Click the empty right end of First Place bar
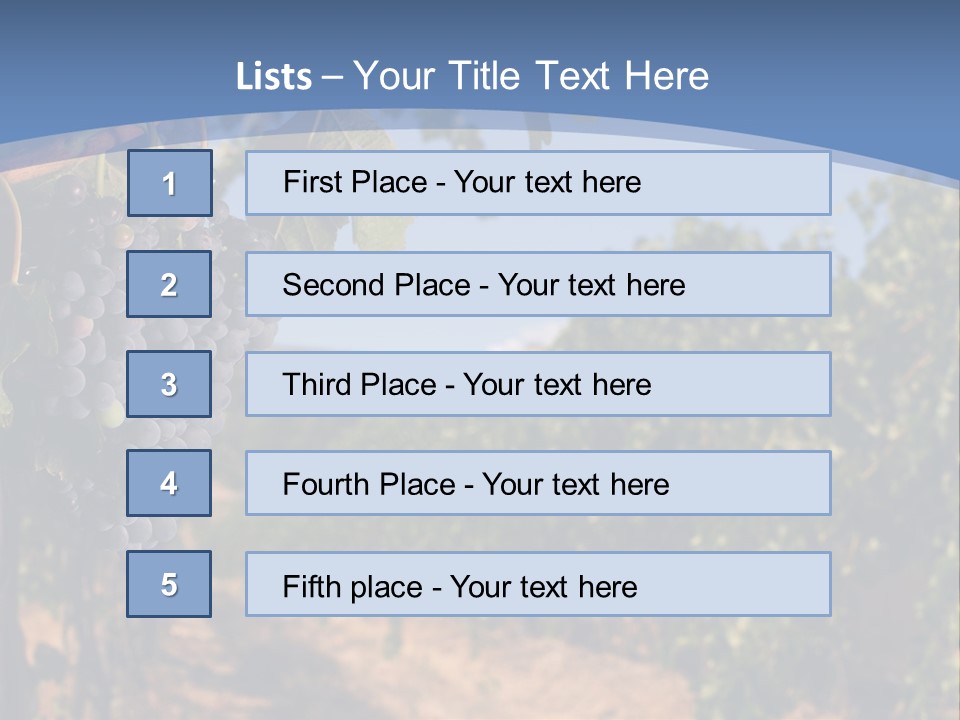This screenshot has width=960, height=720. coord(760,183)
